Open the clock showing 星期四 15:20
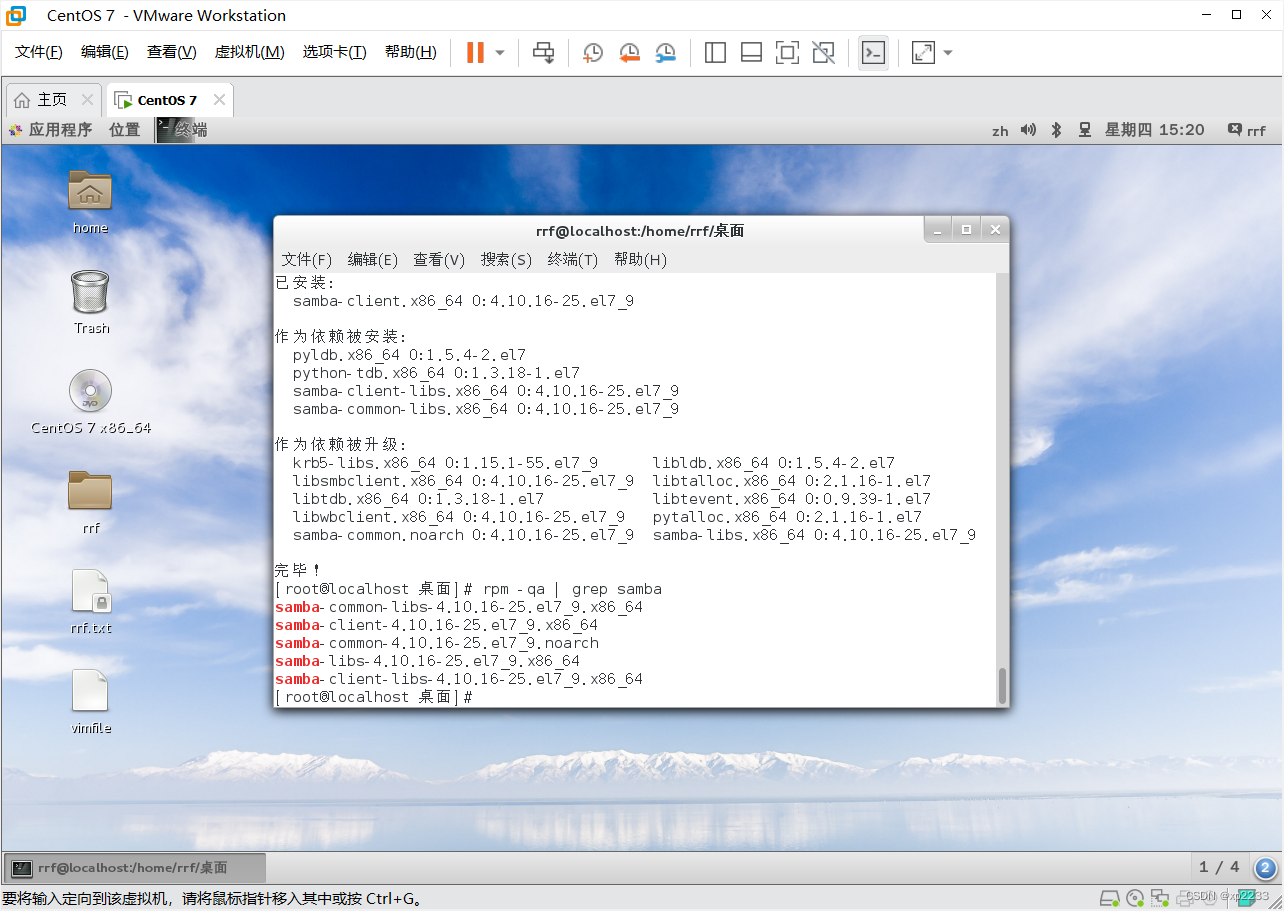 coord(1155,130)
